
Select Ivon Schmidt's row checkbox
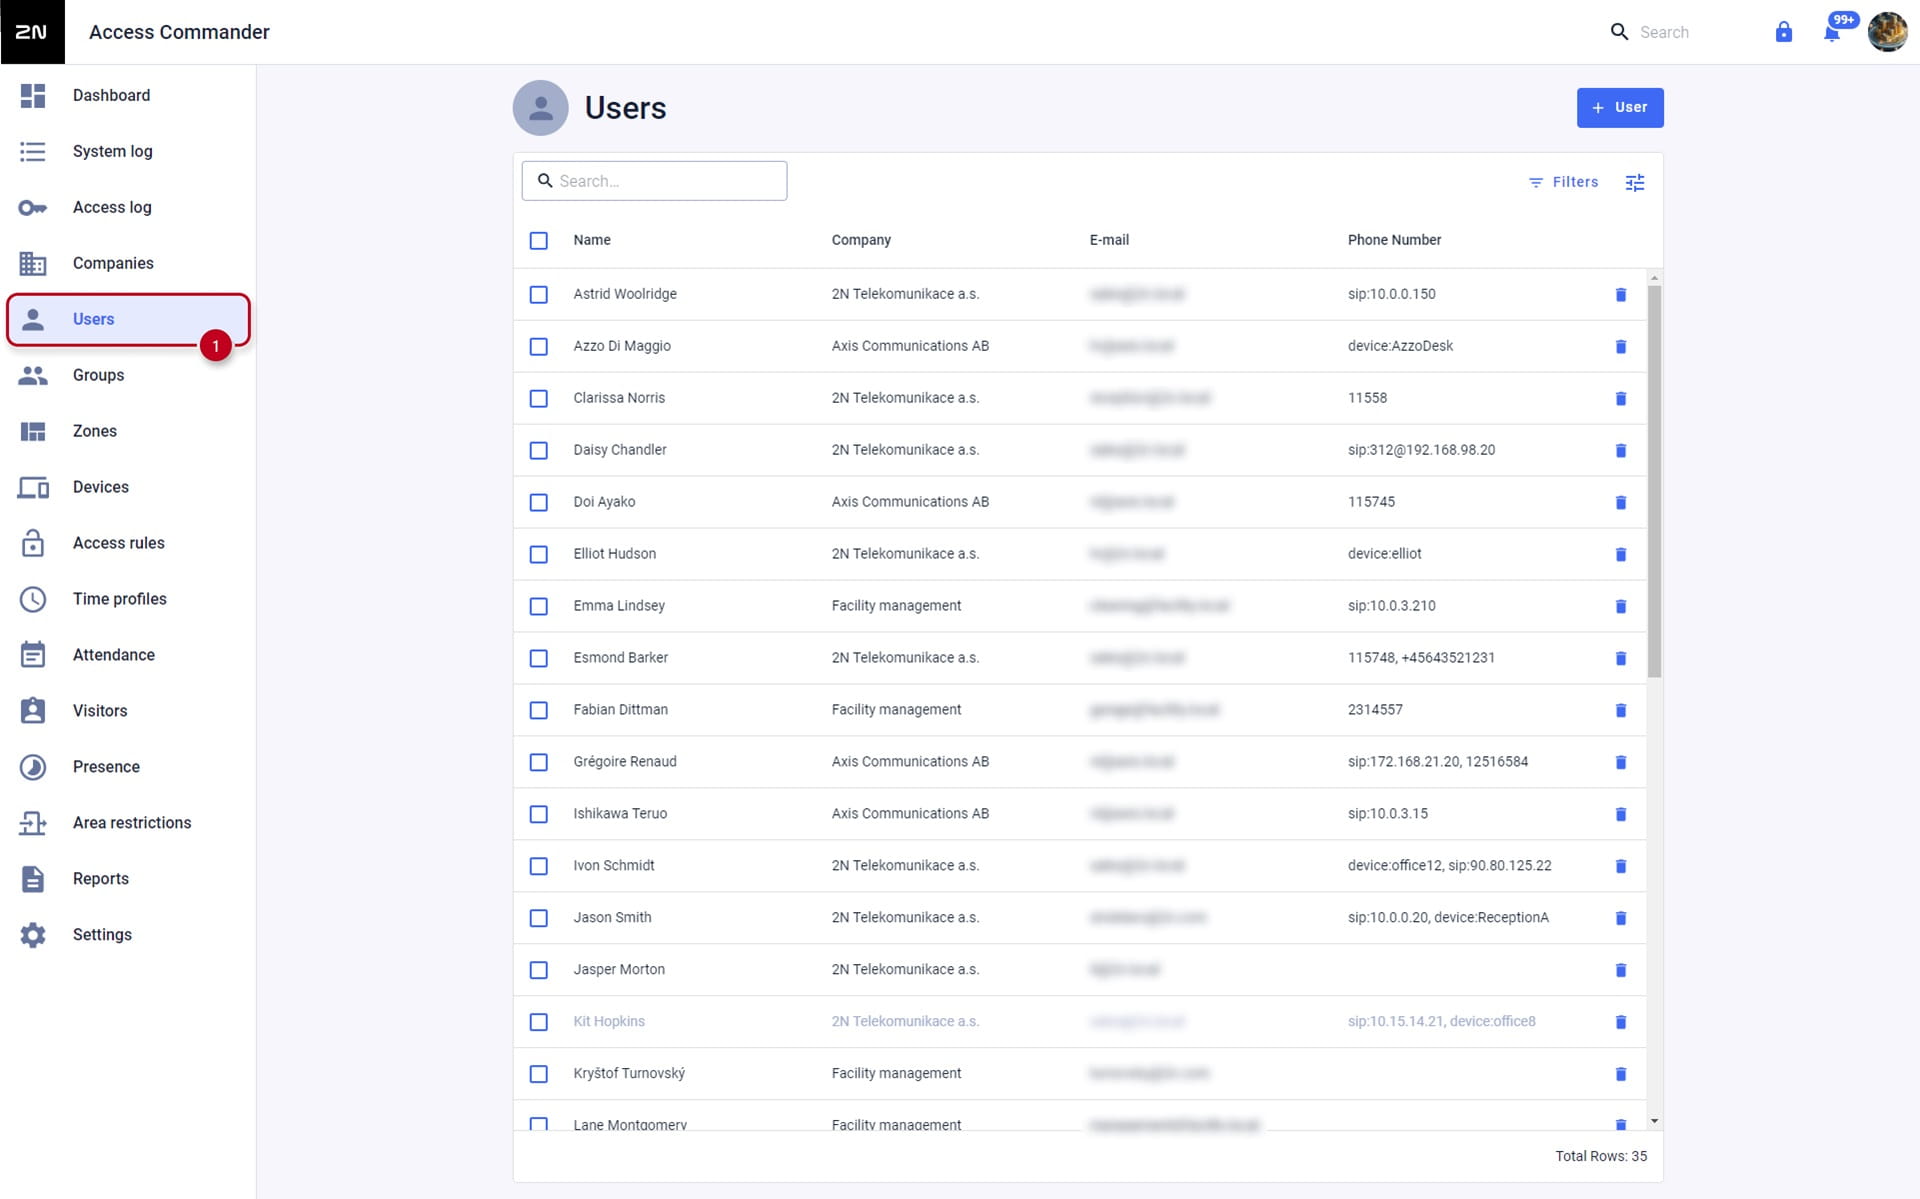click(539, 866)
